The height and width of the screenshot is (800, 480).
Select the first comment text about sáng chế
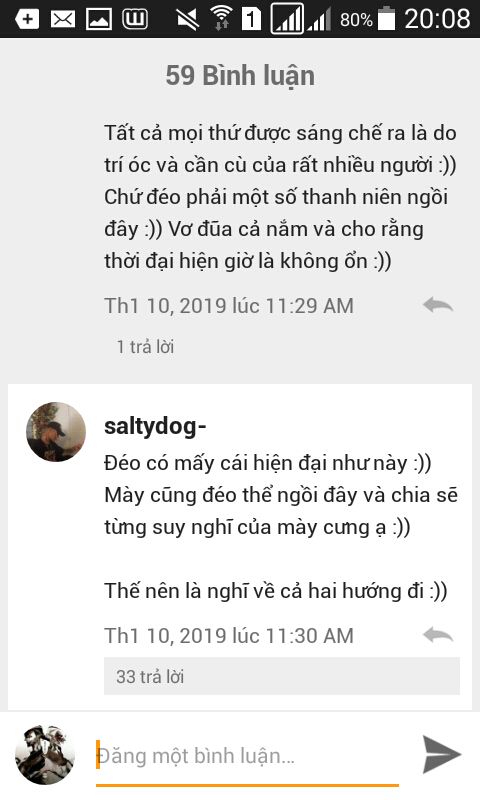point(280,196)
